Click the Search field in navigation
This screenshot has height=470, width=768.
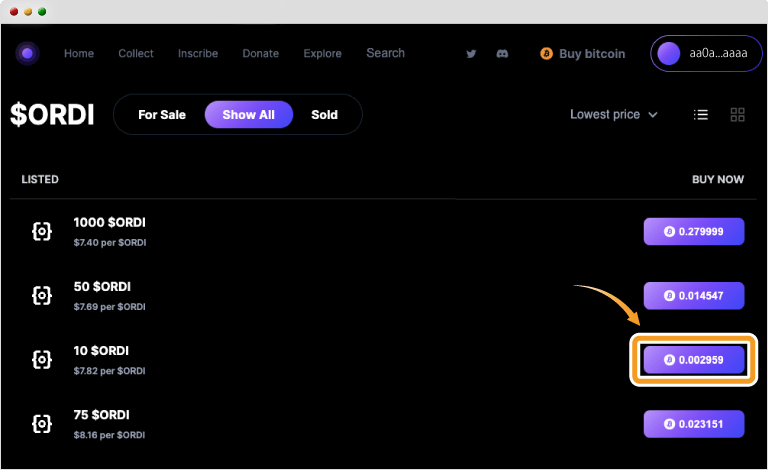point(385,53)
